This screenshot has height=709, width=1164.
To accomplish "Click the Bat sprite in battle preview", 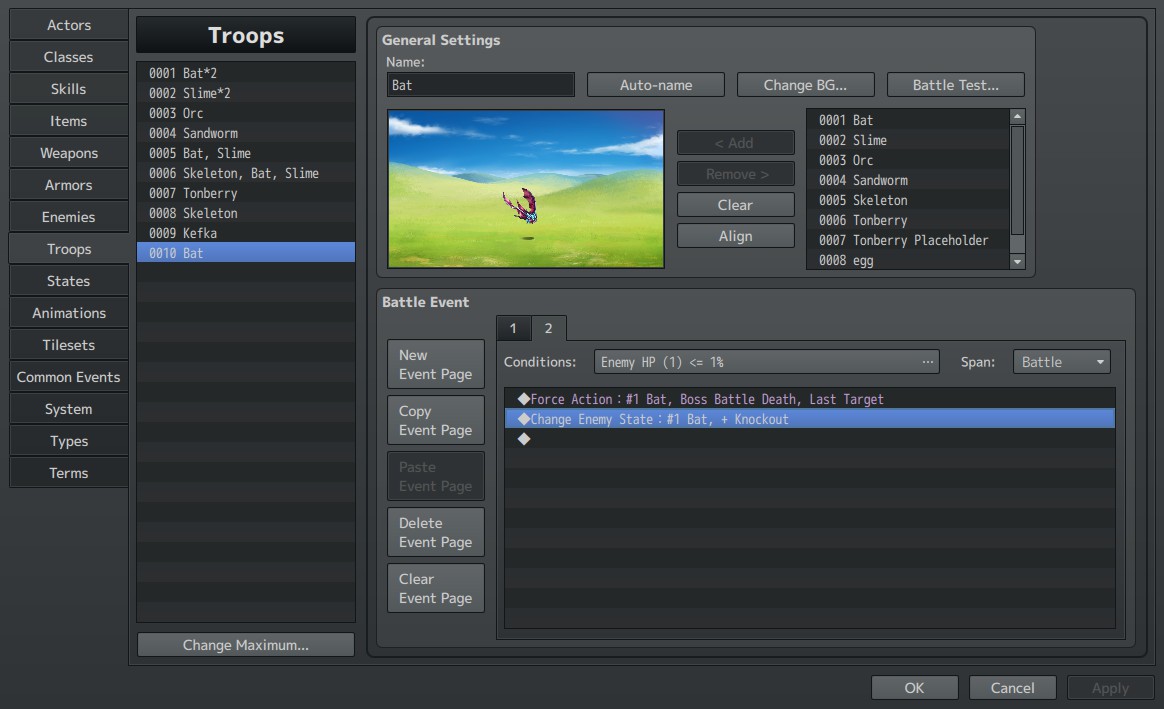I will [x=522, y=206].
